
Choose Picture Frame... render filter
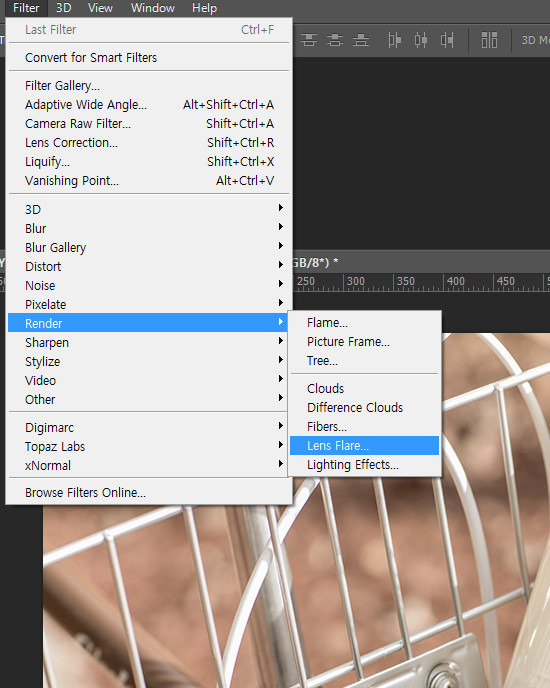[364, 342]
